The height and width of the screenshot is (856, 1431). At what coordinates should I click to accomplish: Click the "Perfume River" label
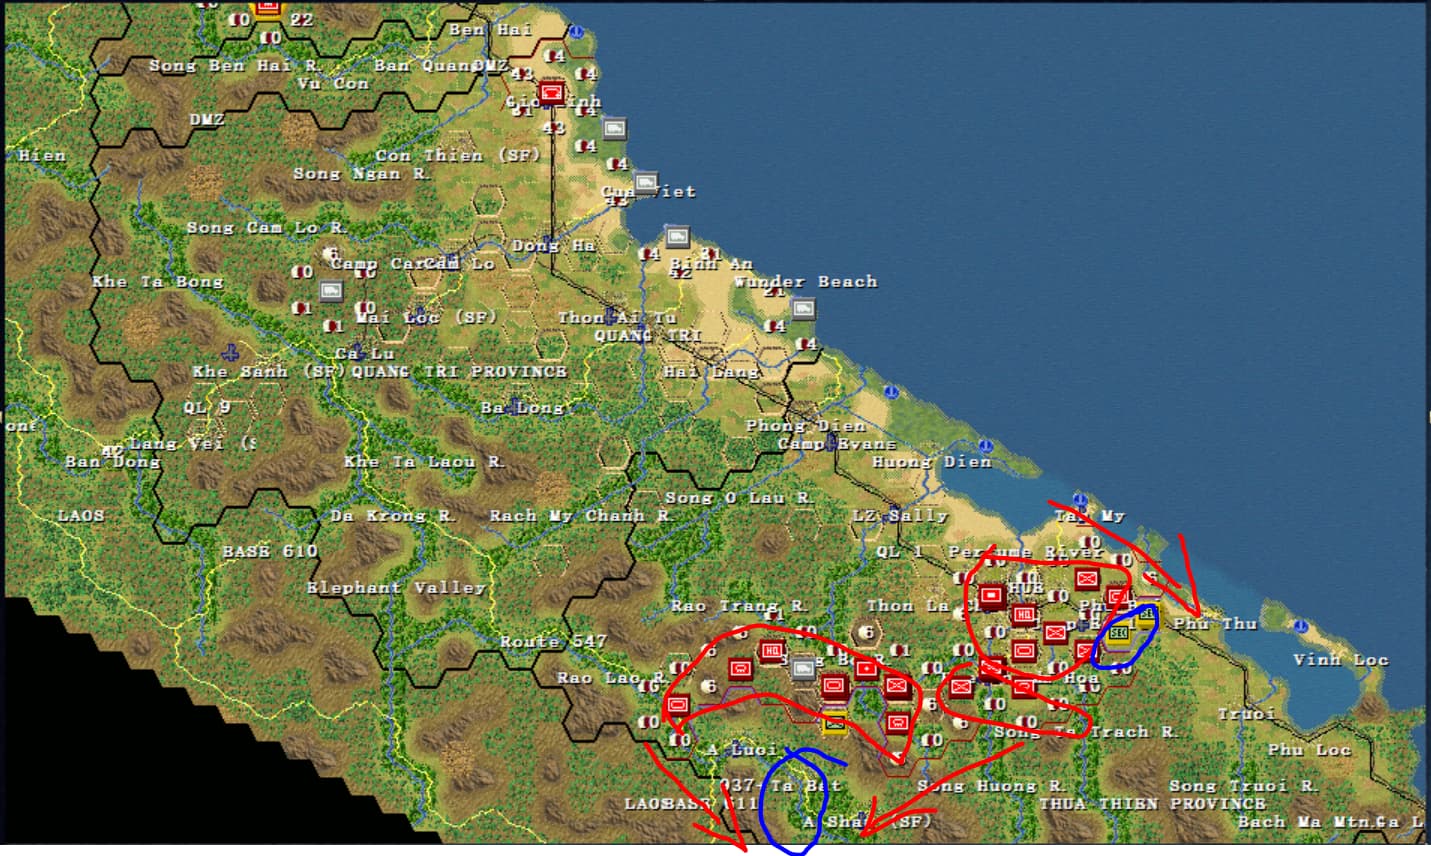tap(1025, 551)
